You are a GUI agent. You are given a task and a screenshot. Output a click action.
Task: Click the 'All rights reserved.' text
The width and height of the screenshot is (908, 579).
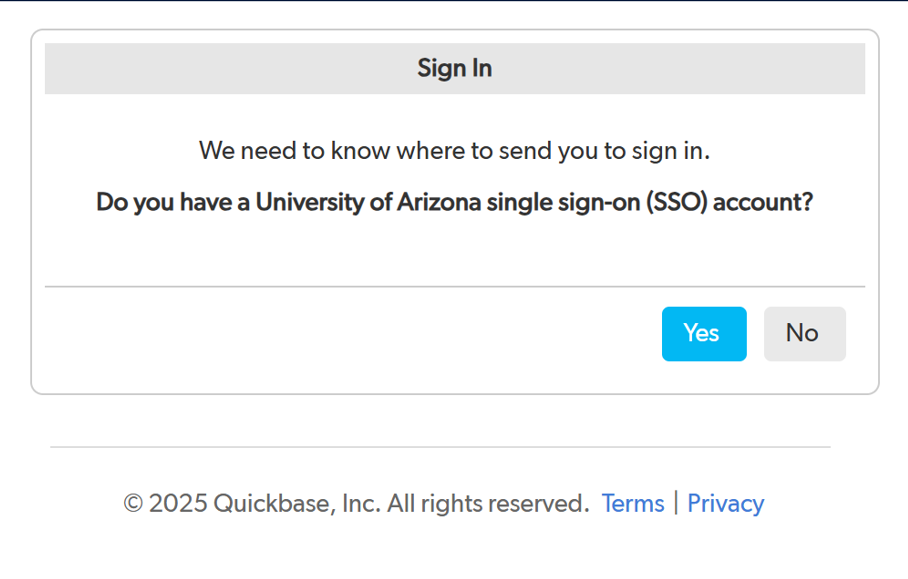point(488,504)
